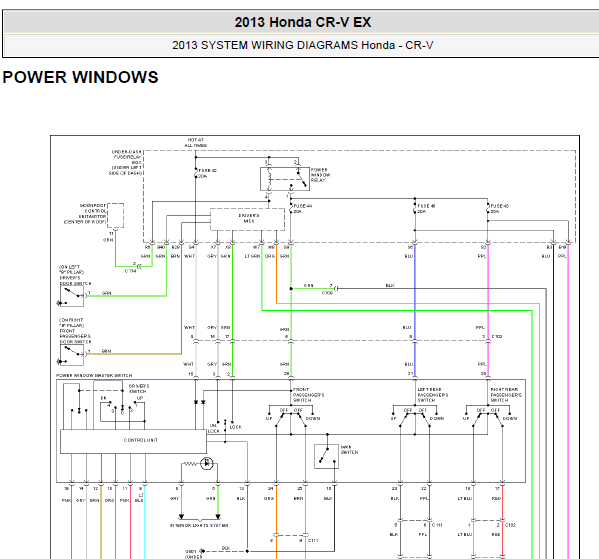Click the Interior Lights System label
The width and height of the screenshot is (599, 559).
click(x=199, y=525)
